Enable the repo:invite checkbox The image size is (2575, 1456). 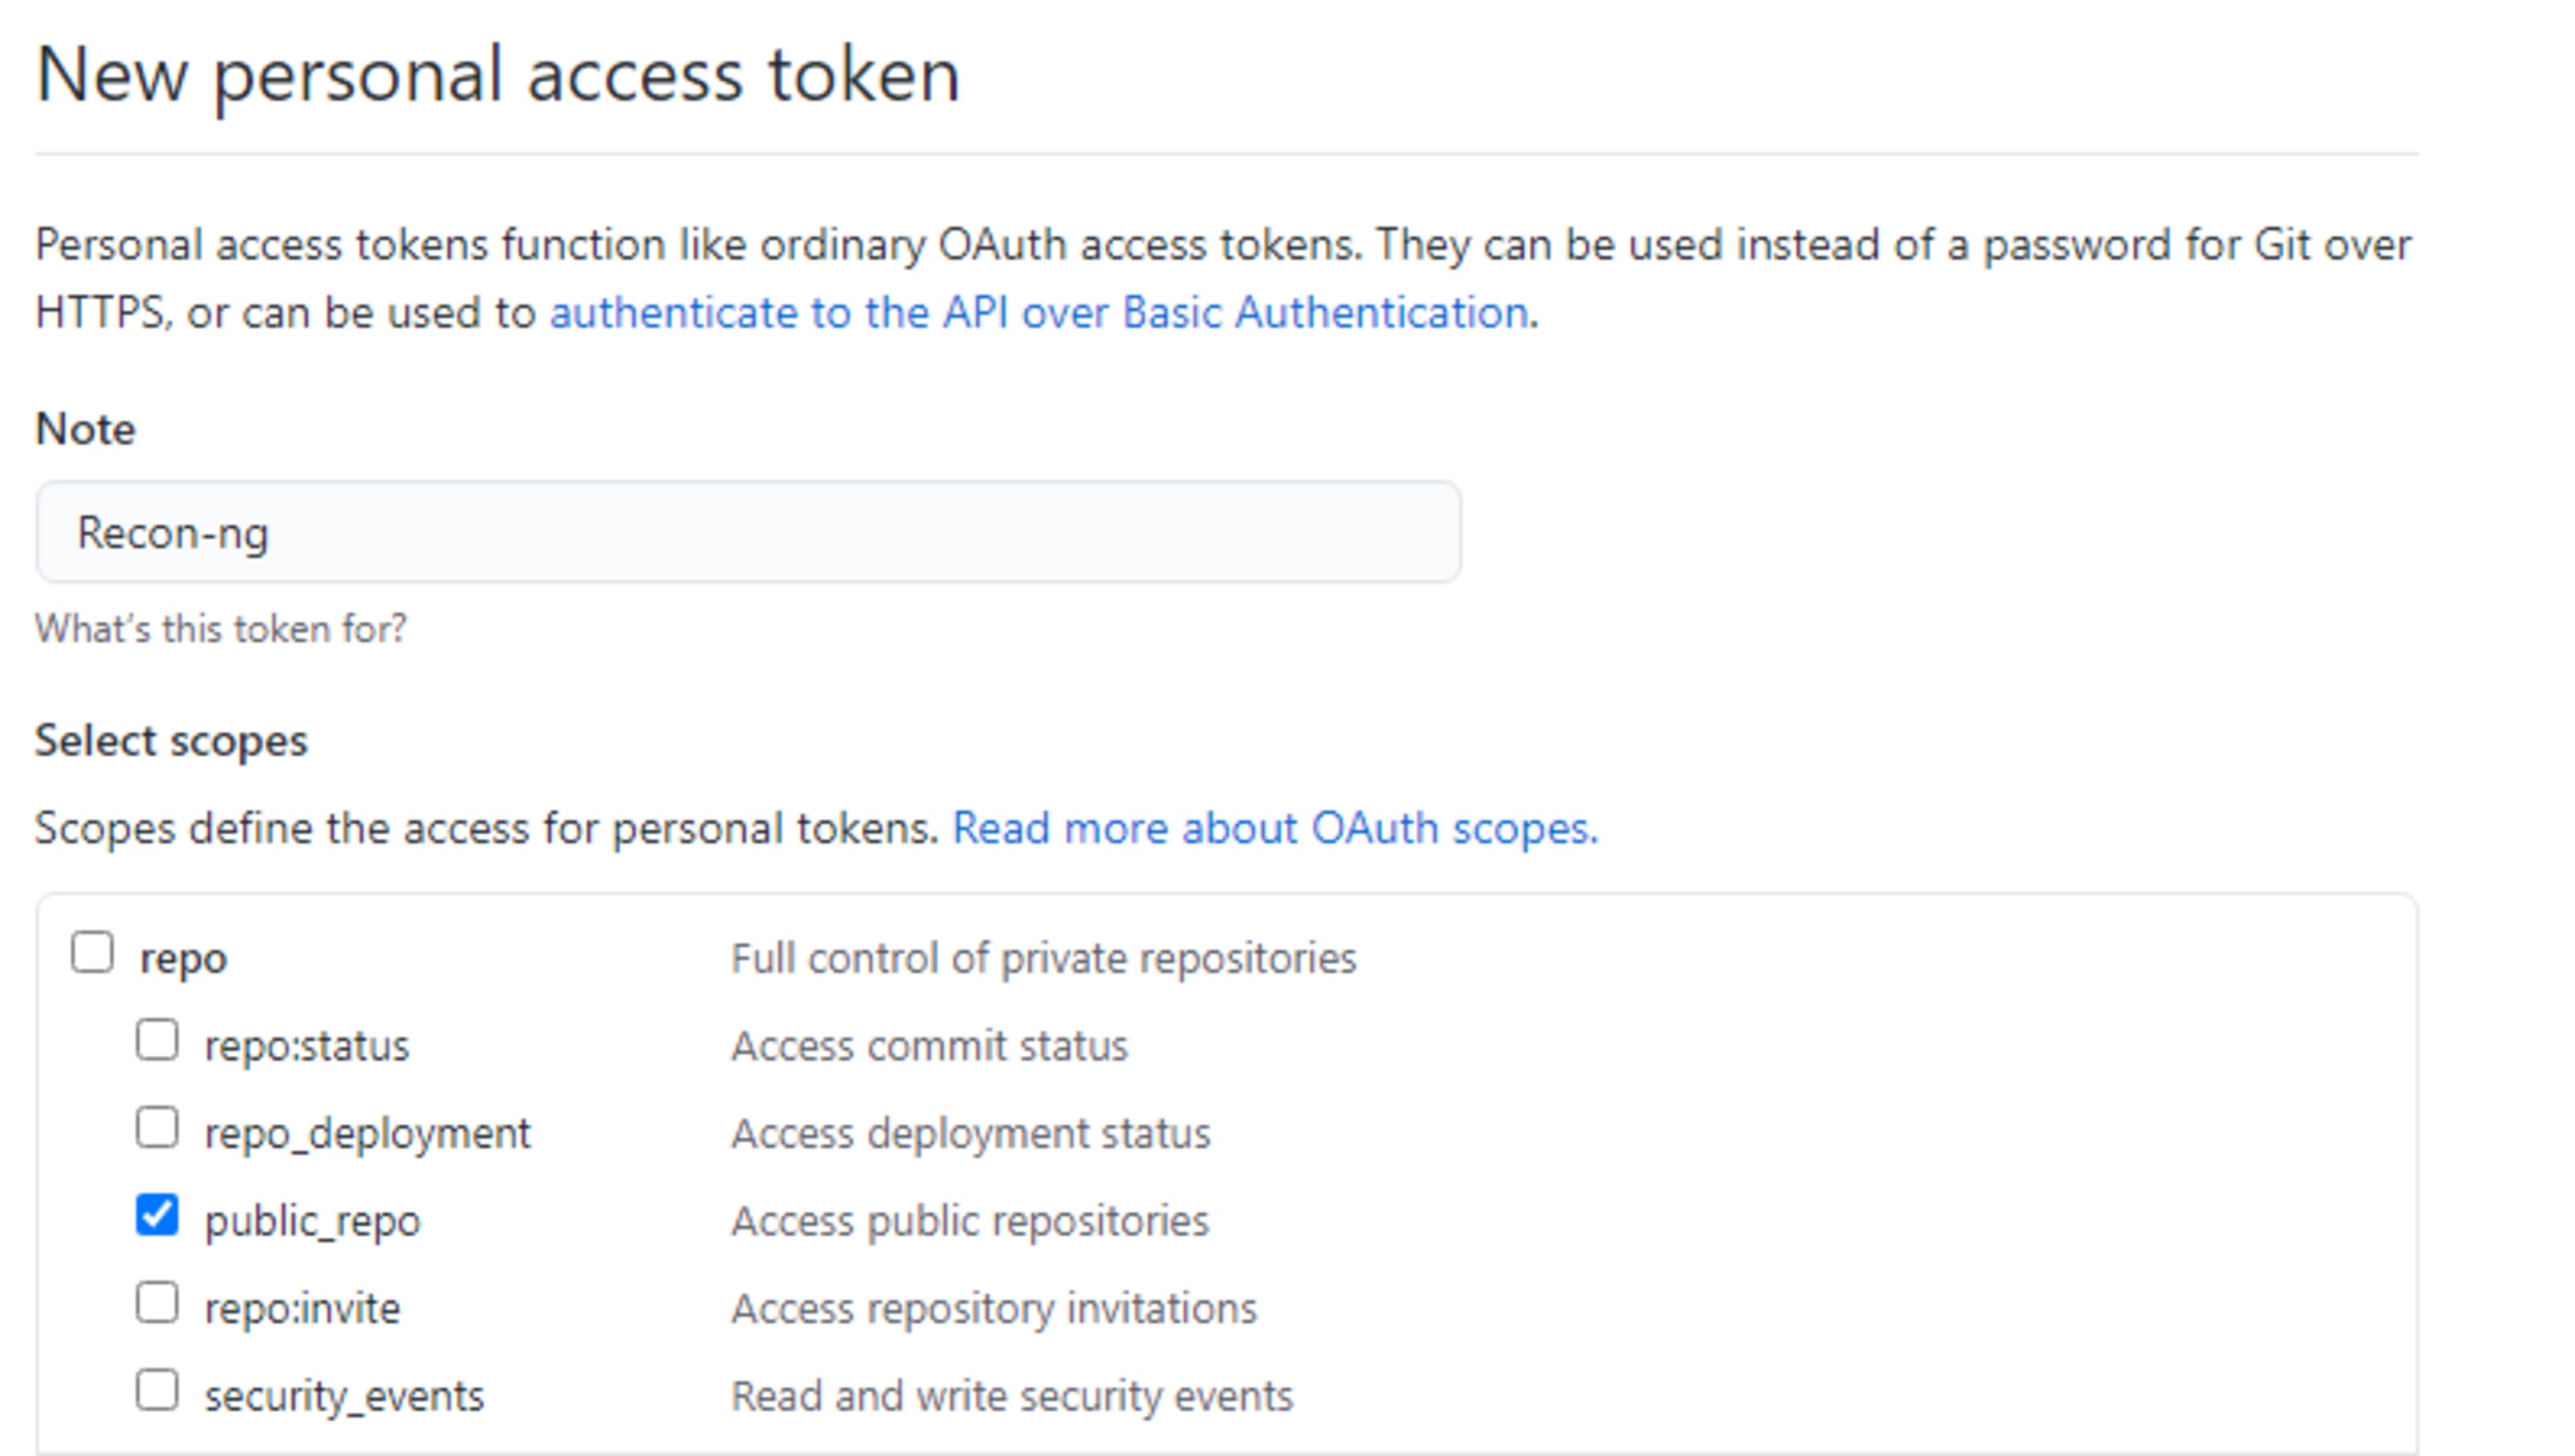(157, 1303)
